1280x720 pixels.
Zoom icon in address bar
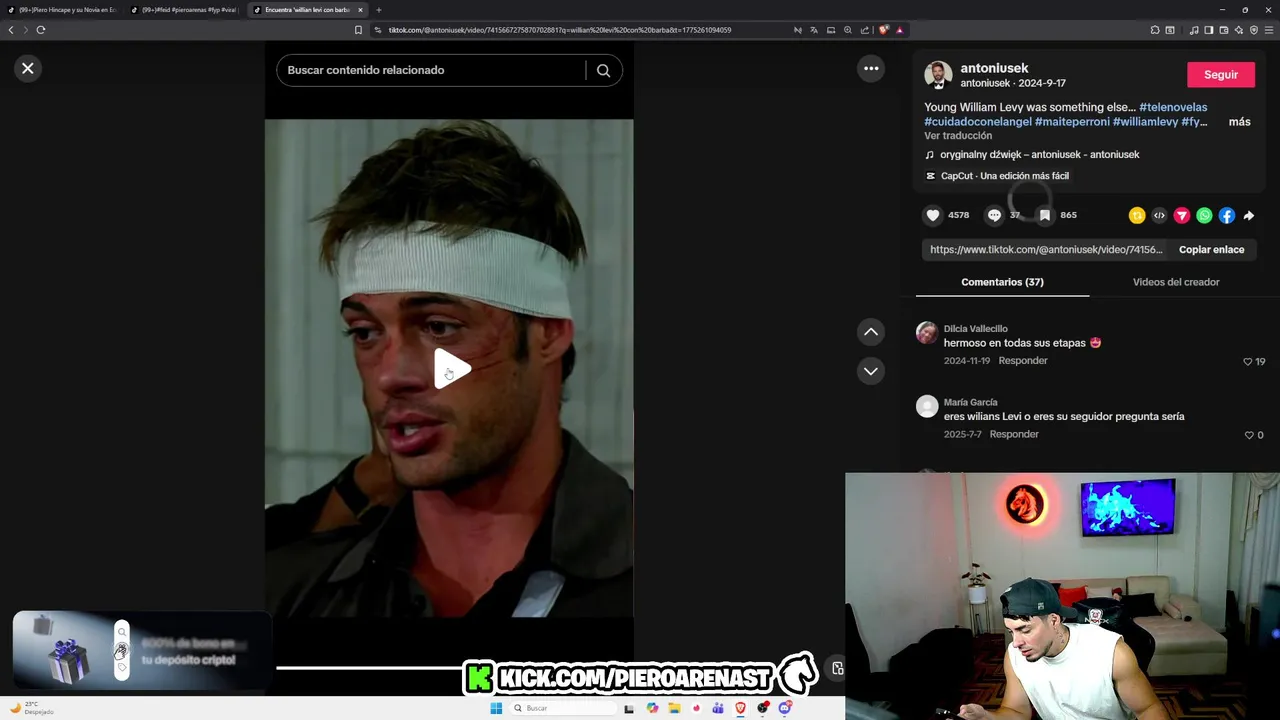[x=848, y=30]
